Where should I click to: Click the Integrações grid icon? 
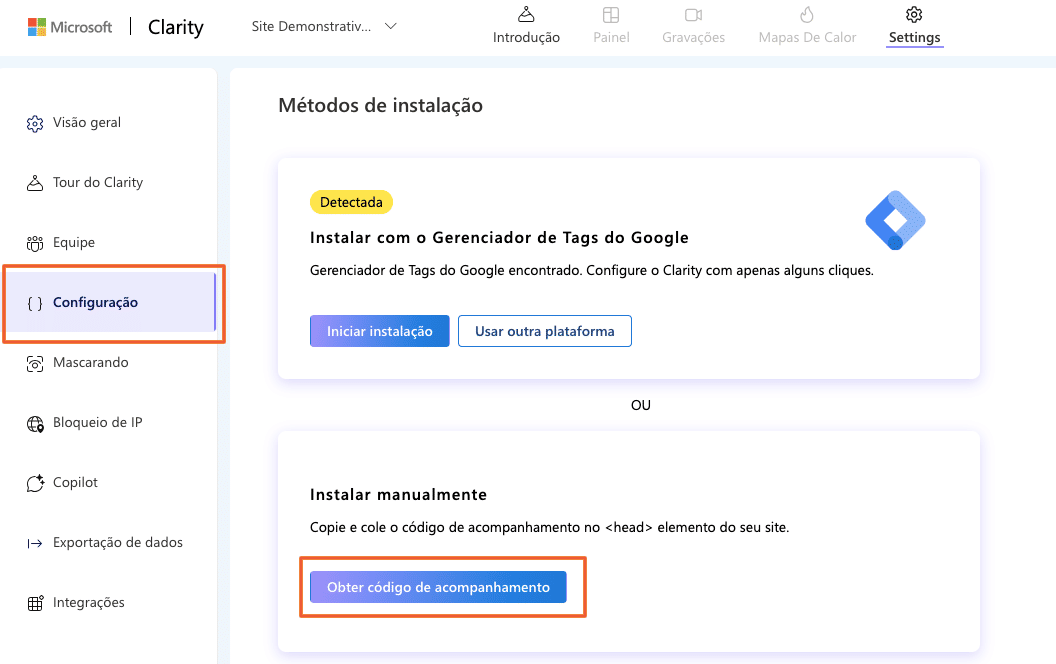click(x=35, y=603)
